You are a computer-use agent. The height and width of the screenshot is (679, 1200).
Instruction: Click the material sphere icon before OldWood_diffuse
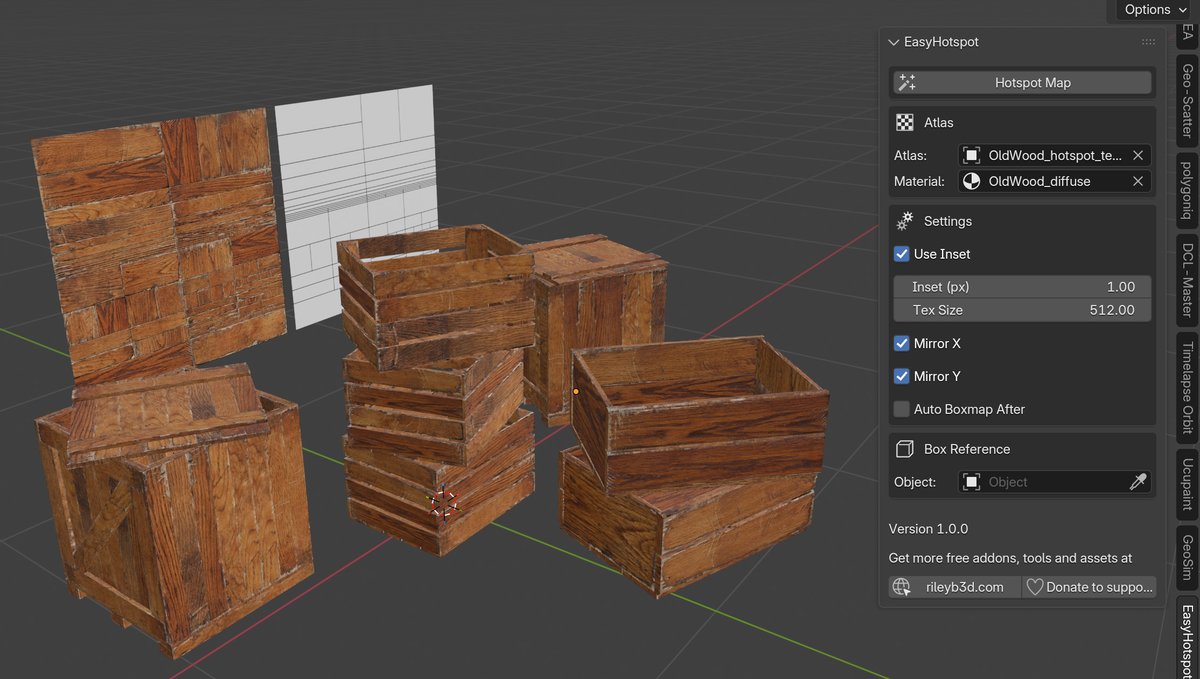(971, 182)
